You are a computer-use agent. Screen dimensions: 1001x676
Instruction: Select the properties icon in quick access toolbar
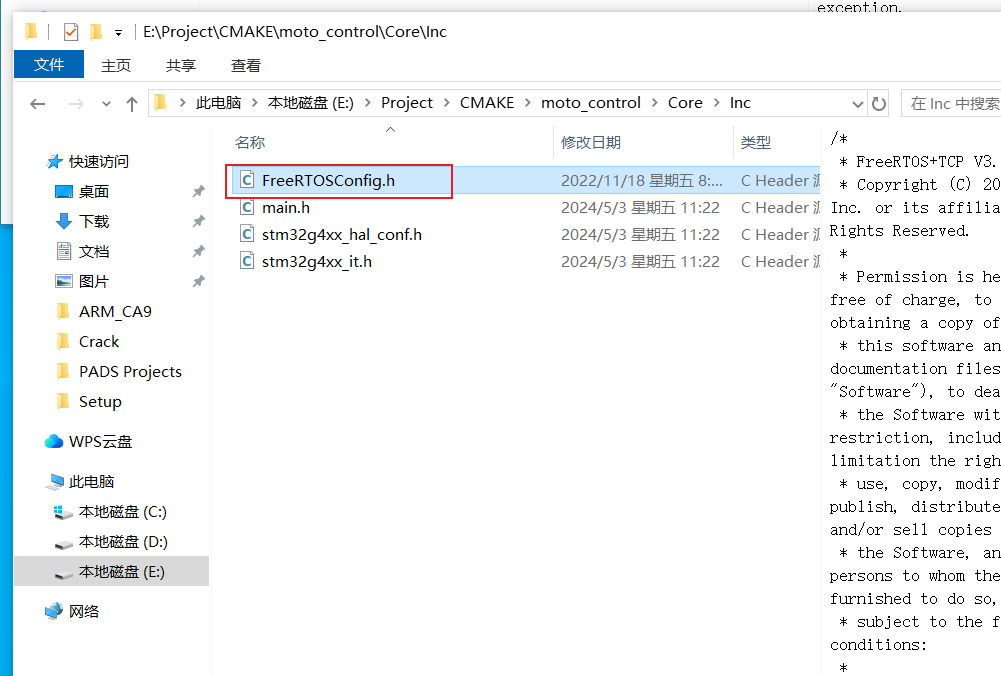[x=70, y=31]
